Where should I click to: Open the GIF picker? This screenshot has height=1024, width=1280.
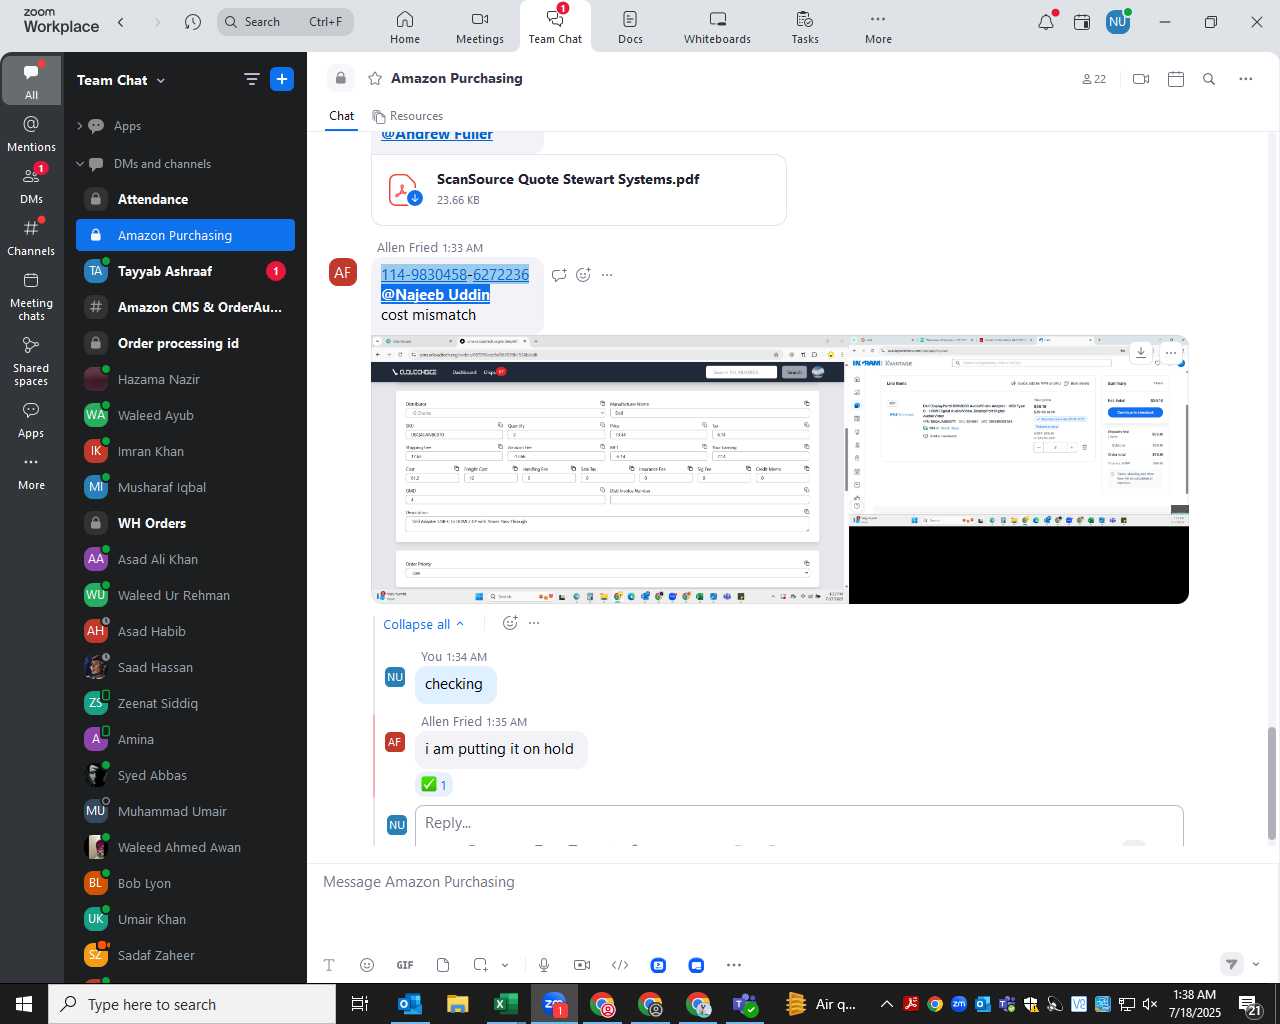405,965
